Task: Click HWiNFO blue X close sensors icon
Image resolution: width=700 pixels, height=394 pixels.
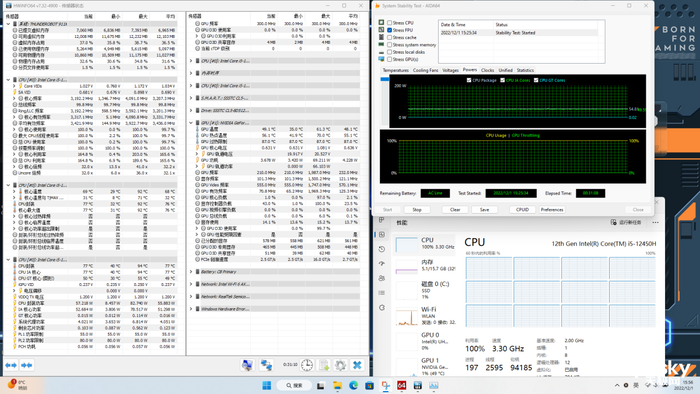Action: (x=357, y=365)
